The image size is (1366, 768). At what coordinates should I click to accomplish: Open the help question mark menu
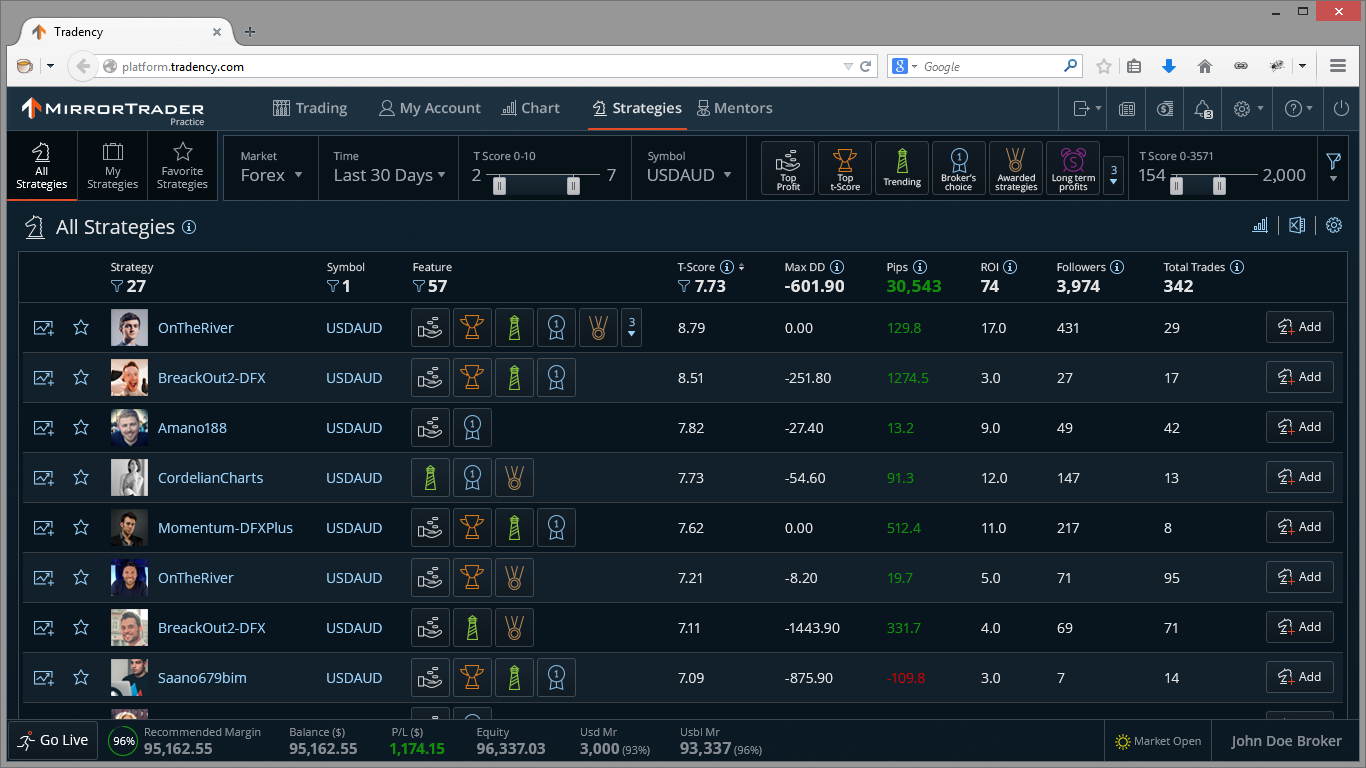point(1298,109)
